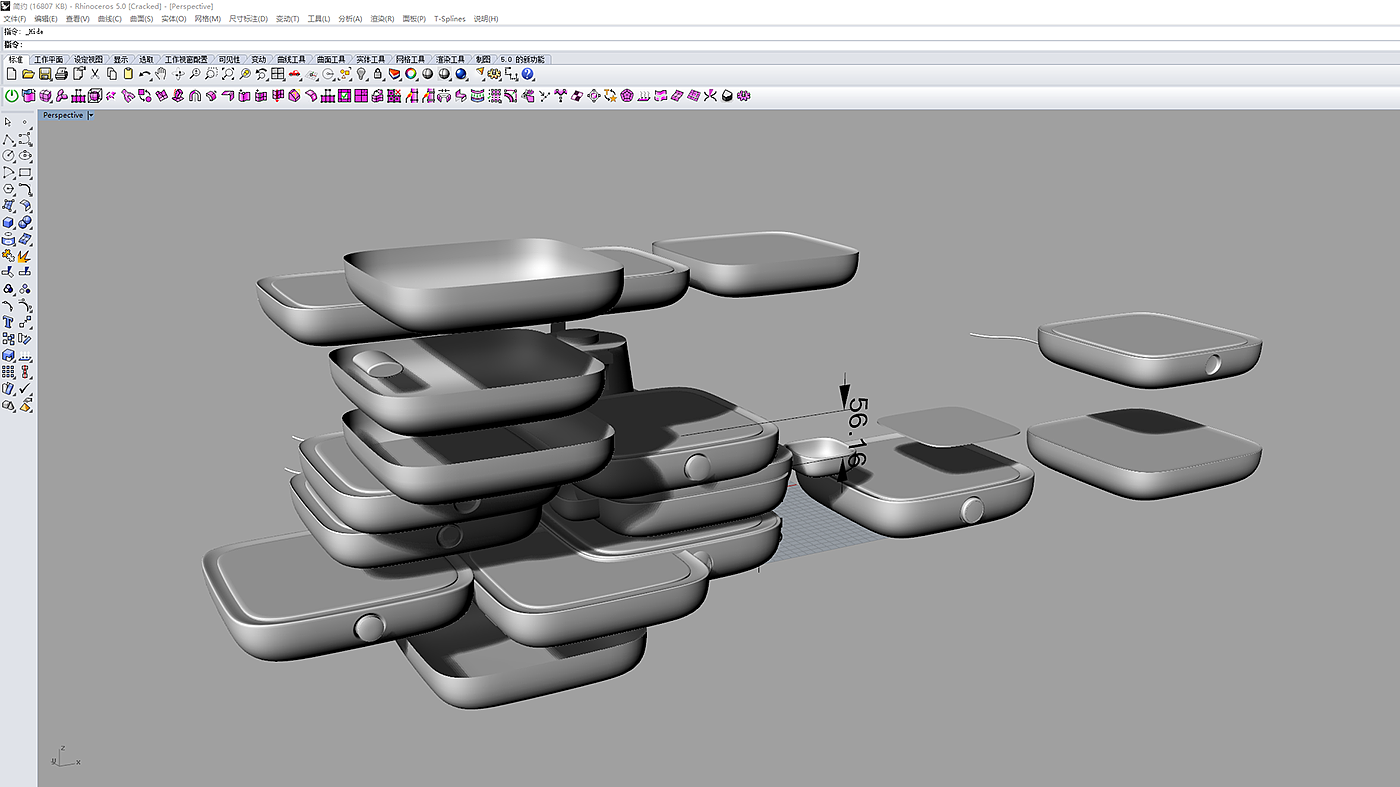Viewport: 1400px width, 787px height.
Task: Open the color wheel layer icon
Action: click(x=411, y=74)
